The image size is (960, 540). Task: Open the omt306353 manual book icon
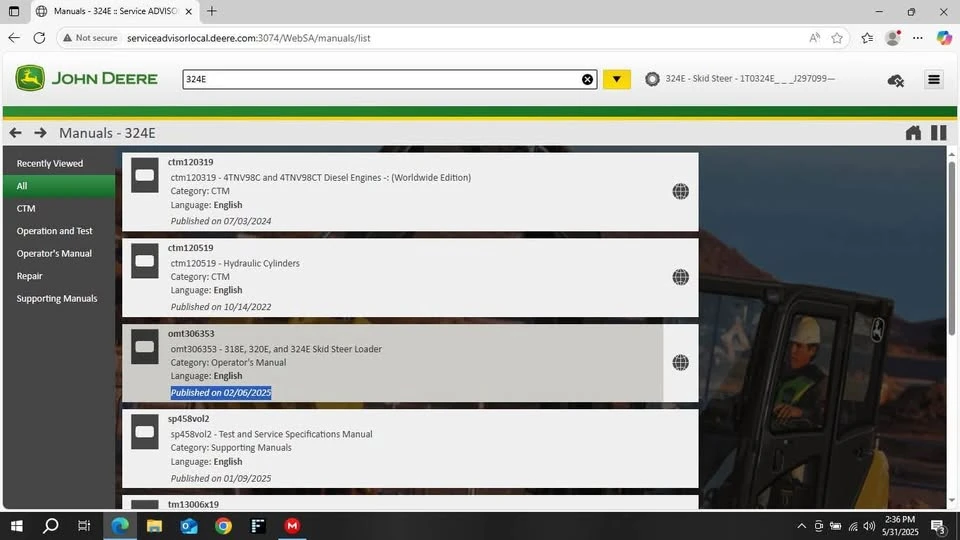pyautogui.click(x=144, y=347)
